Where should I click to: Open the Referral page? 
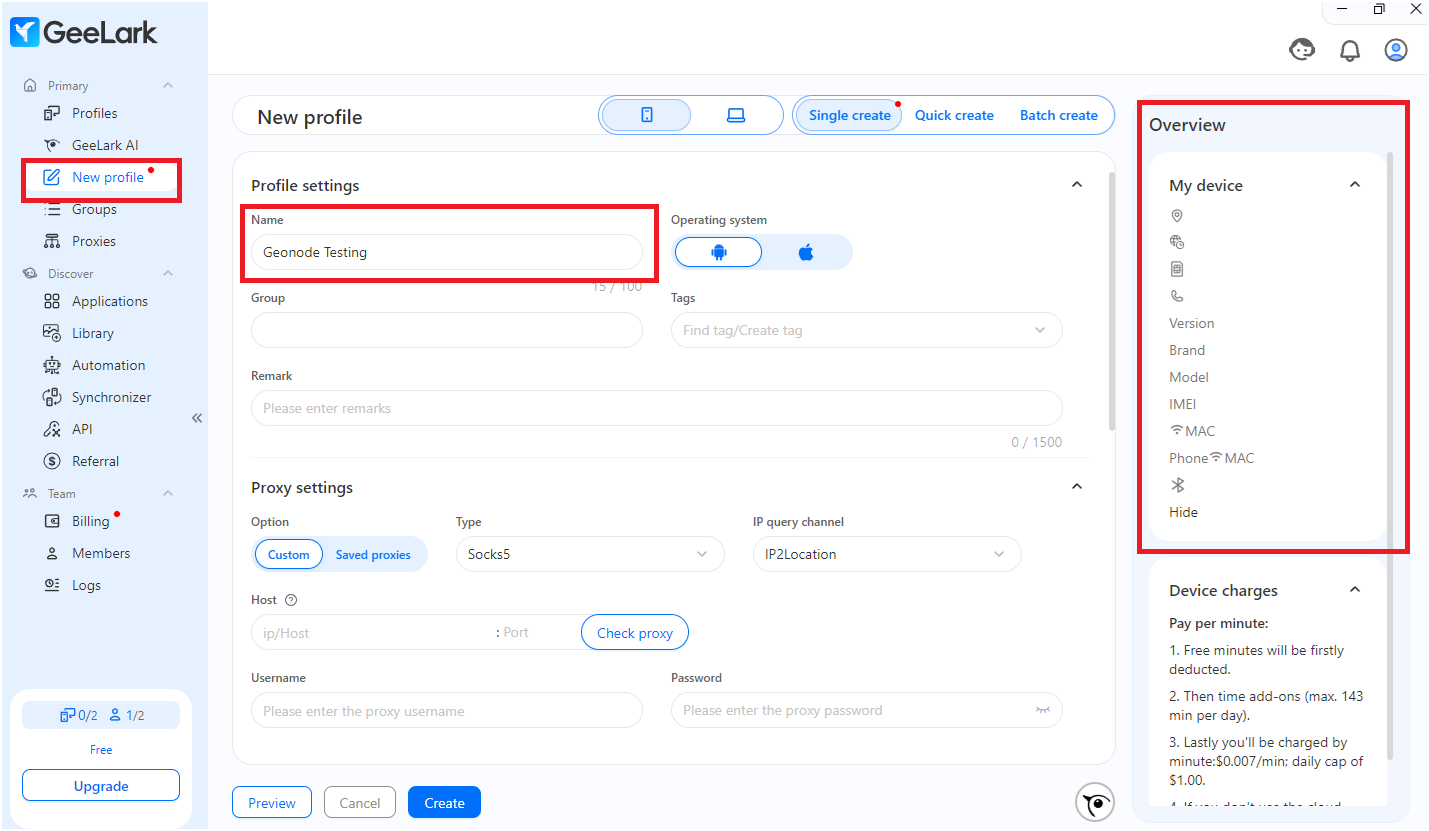[x=94, y=460]
